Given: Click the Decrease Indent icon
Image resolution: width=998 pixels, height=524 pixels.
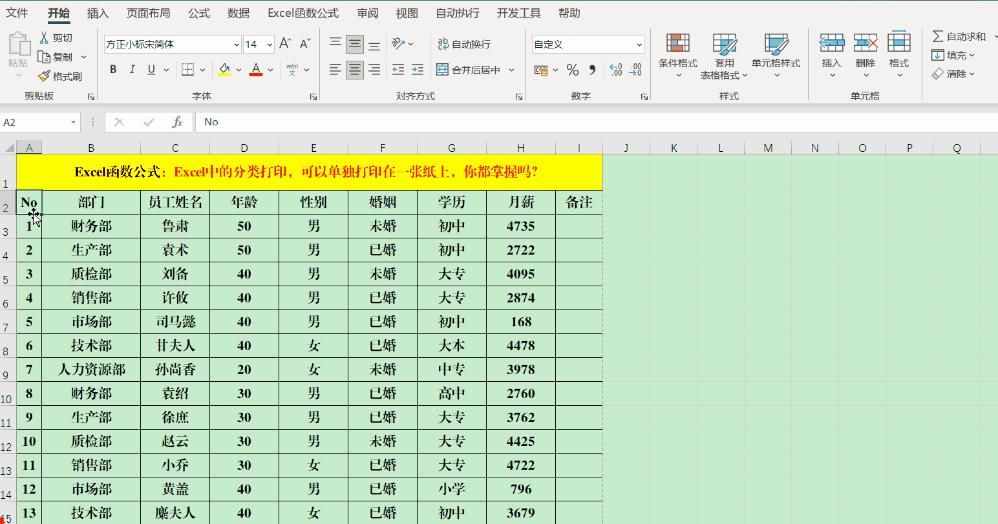Looking at the screenshot, I should tap(398, 69).
